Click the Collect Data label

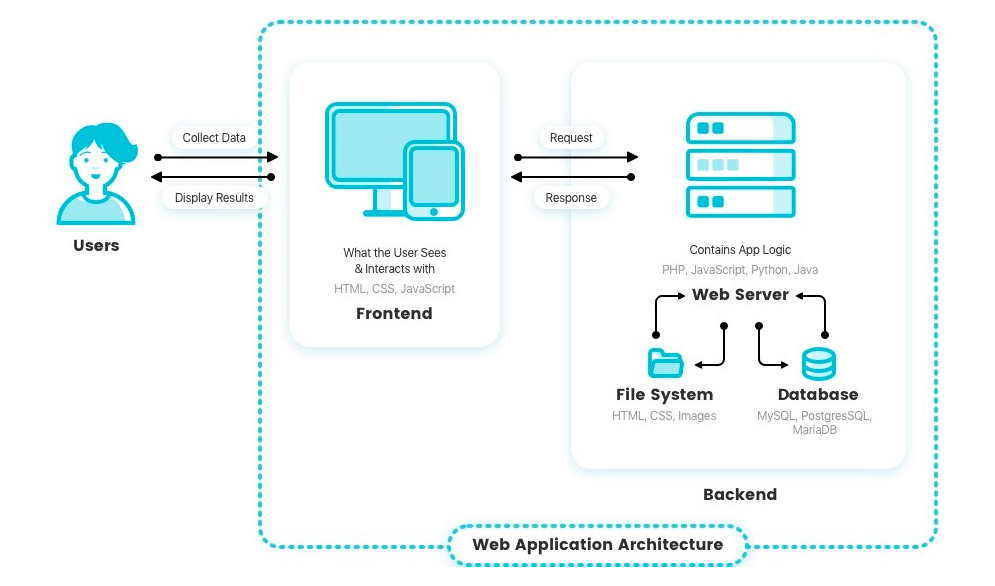pyautogui.click(x=214, y=137)
